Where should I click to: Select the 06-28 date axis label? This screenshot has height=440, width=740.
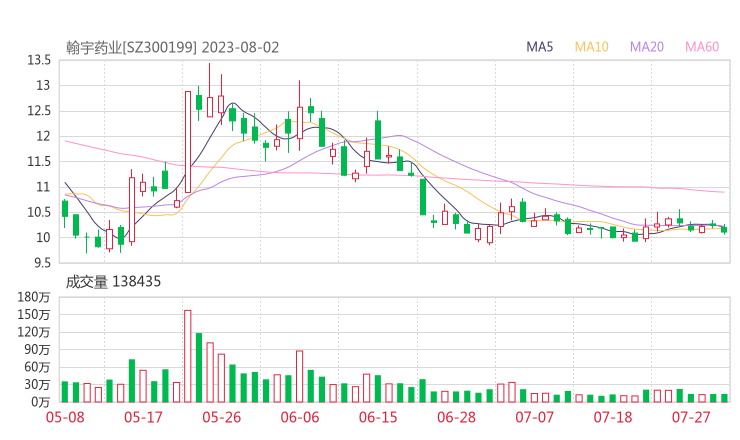456,417
